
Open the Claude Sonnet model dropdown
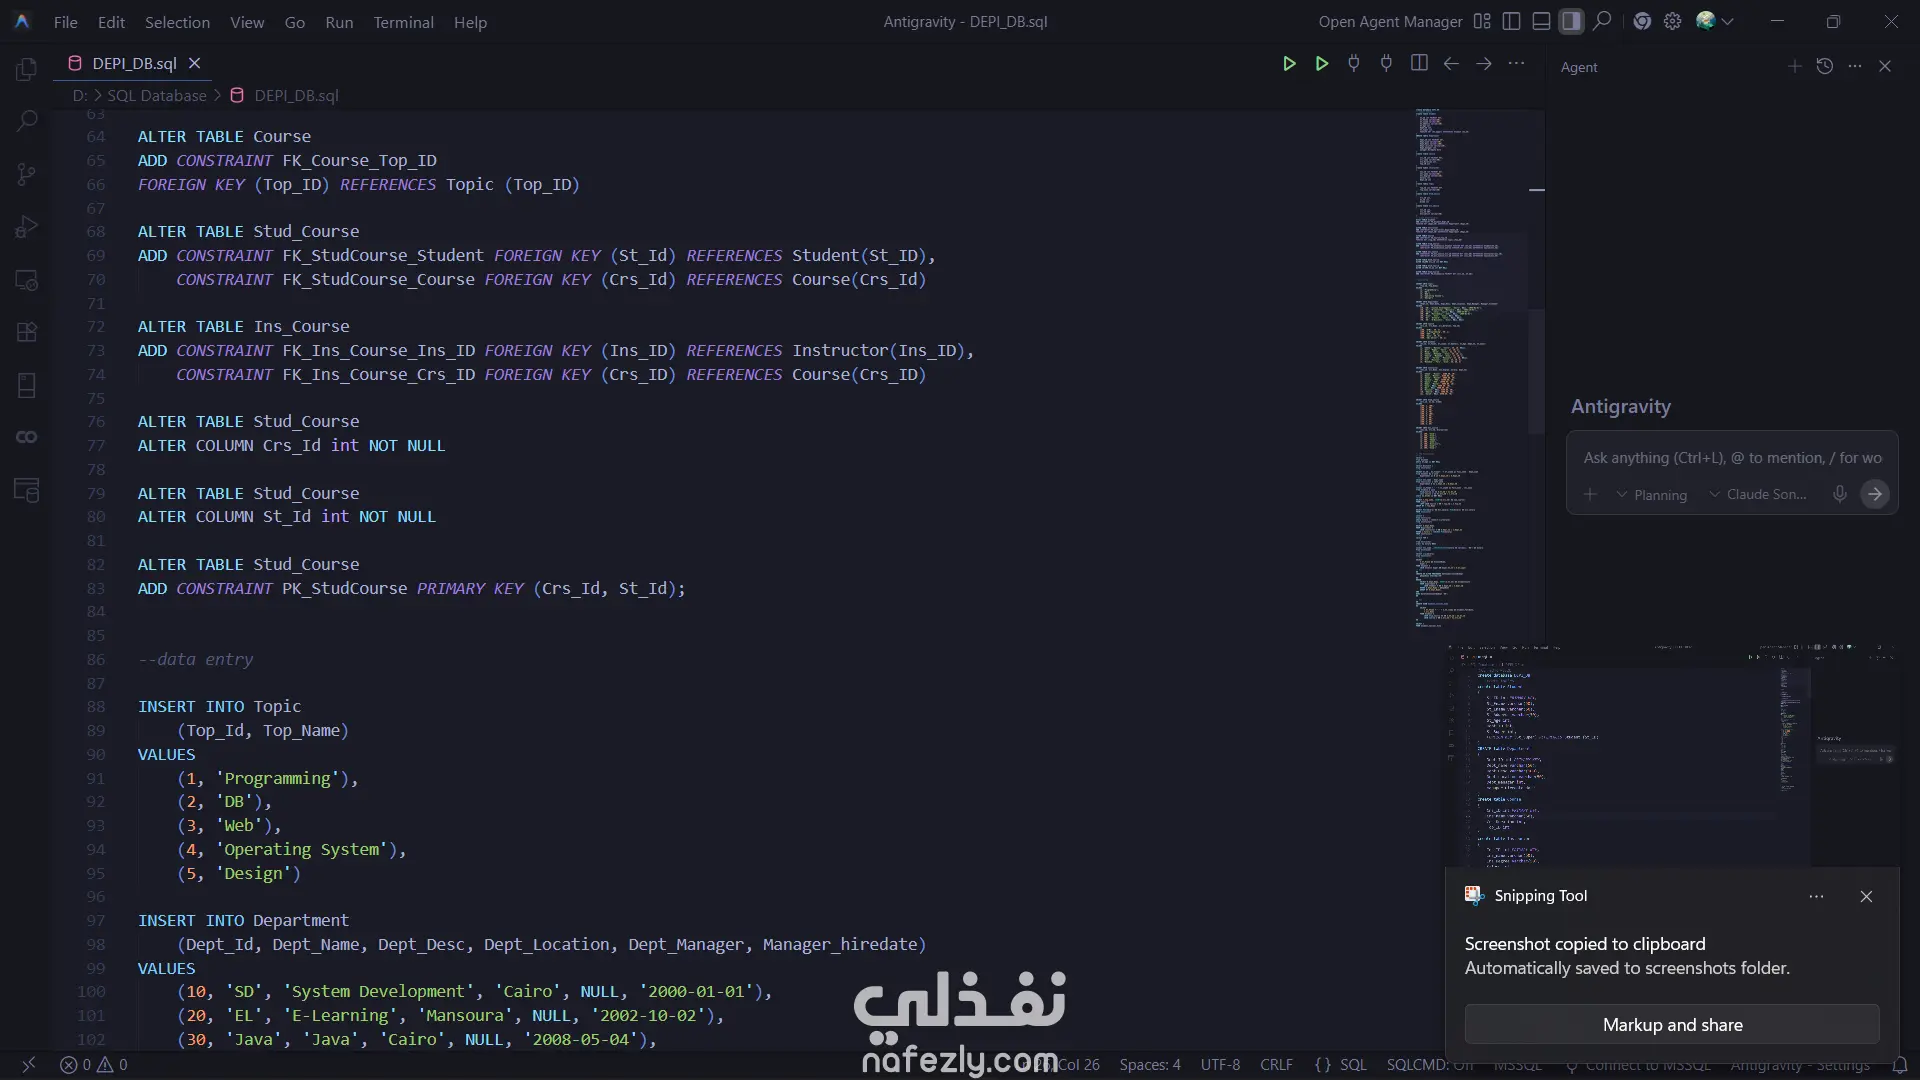pos(1758,494)
